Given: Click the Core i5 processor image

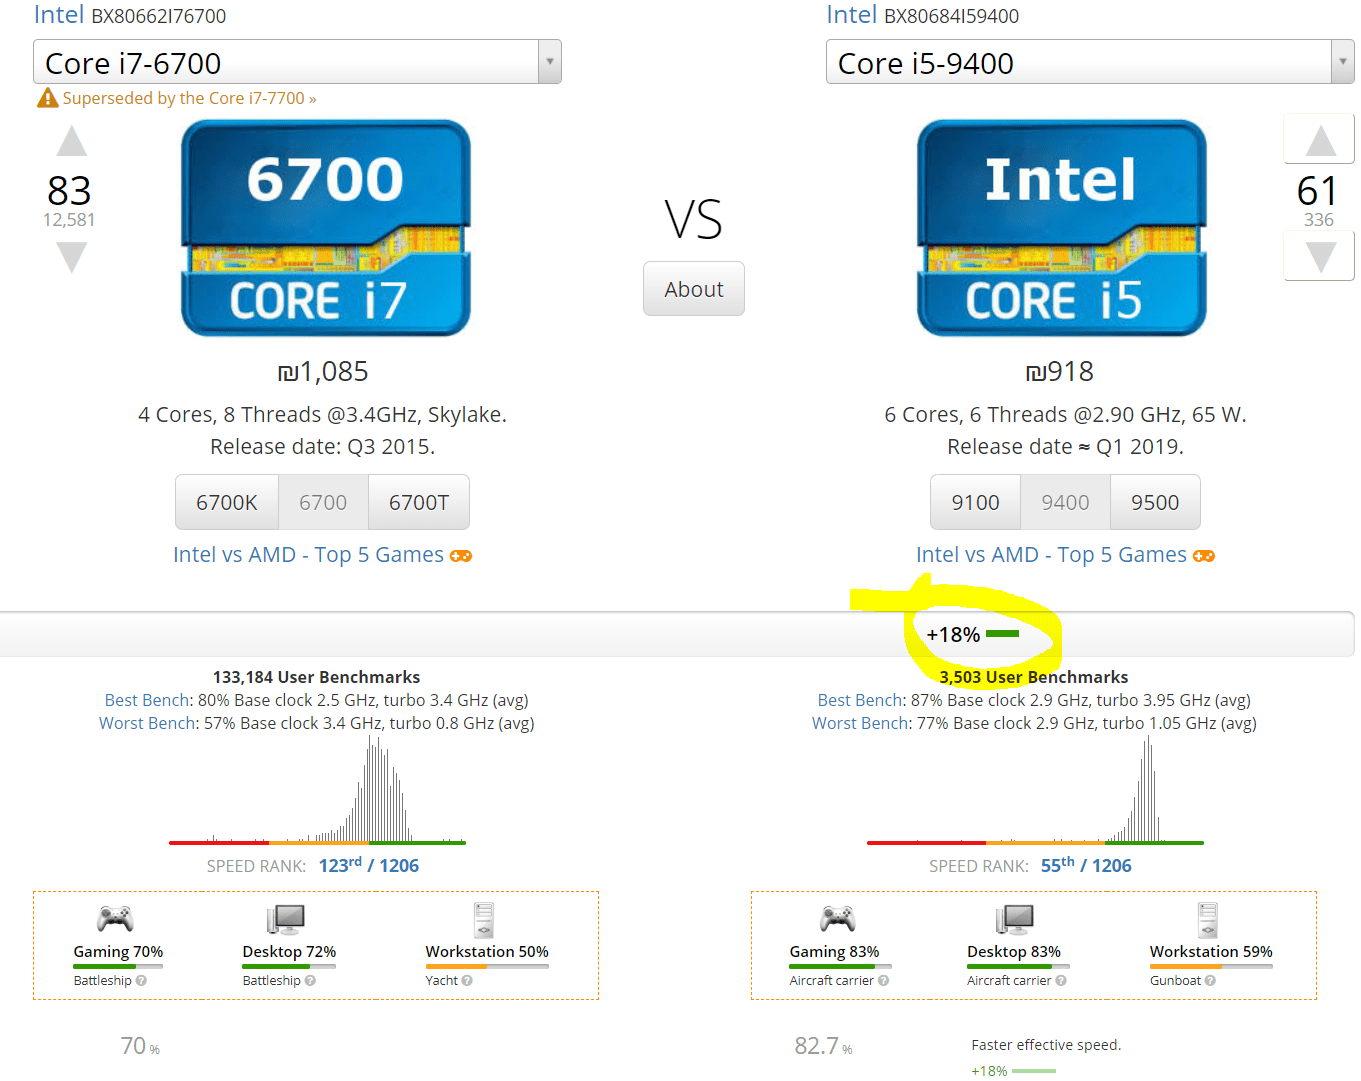Looking at the screenshot, I should coord(1061,228).
